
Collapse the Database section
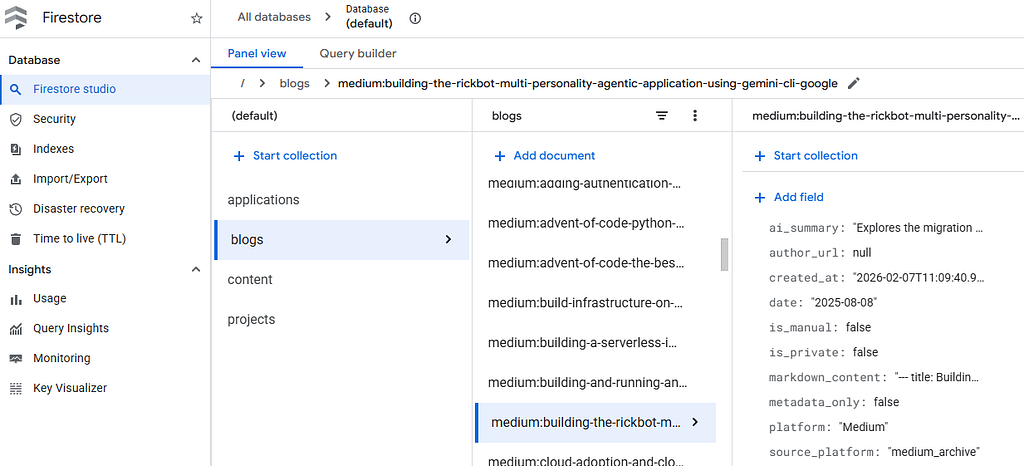(195, 60)
